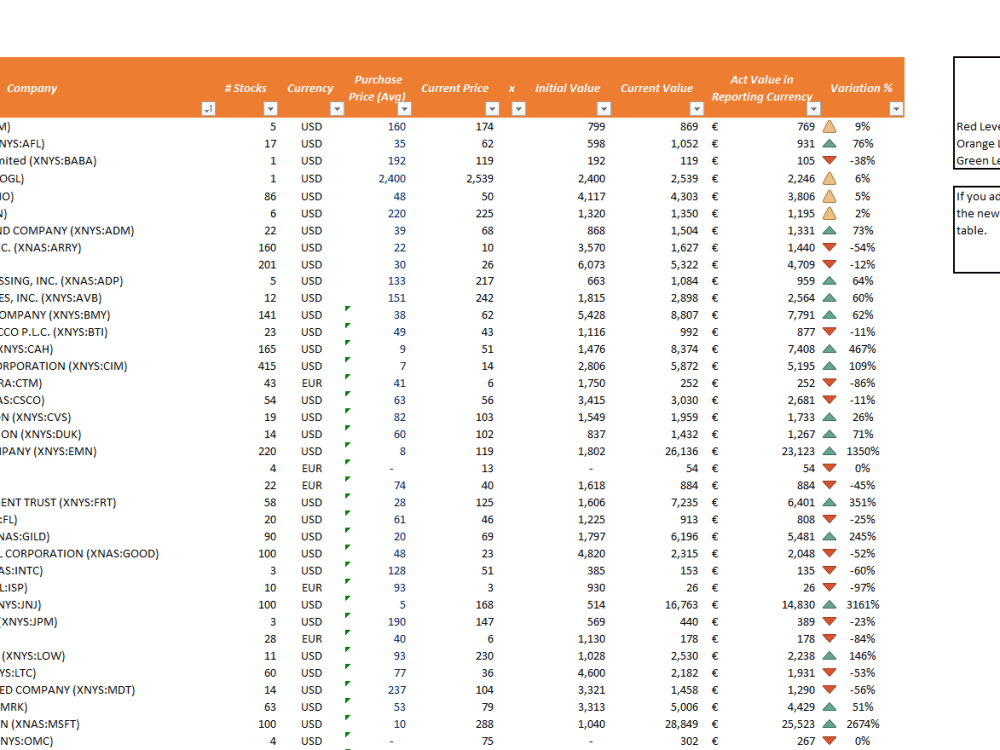This screenshot has height=750, width=1000.
Task: Click the orange triangle icon beside 9%
Action: [829, 126]
